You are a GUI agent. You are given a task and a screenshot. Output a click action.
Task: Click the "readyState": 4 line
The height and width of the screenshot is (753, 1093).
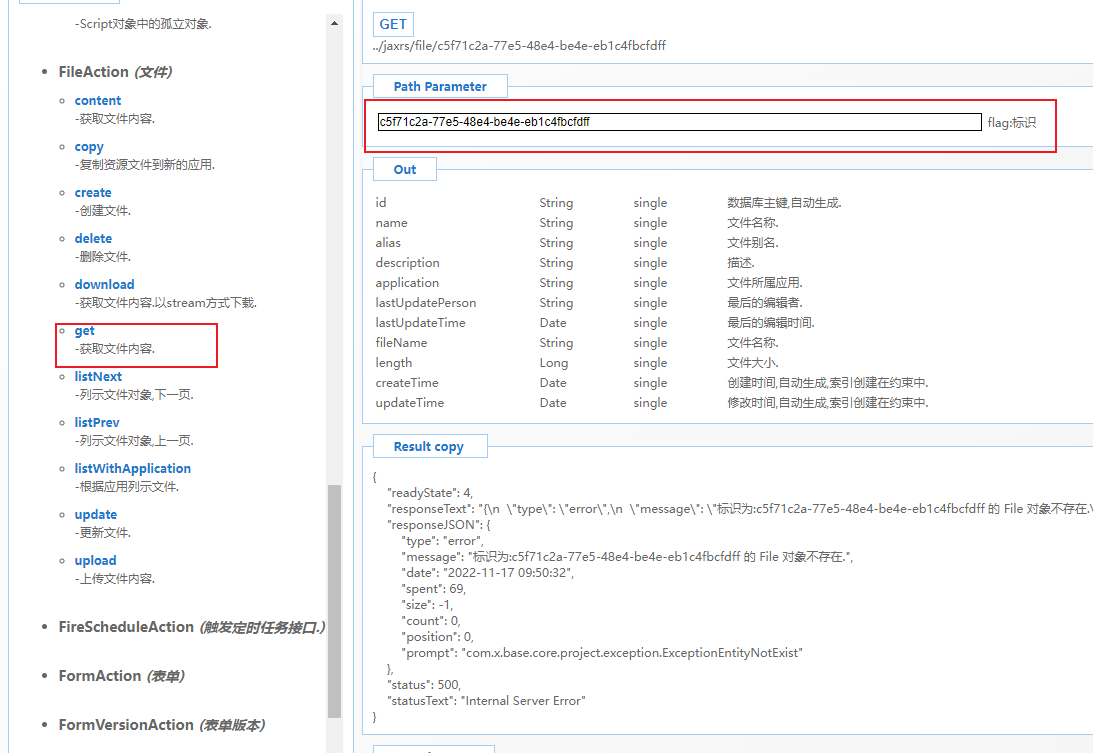tap(430, 492)
